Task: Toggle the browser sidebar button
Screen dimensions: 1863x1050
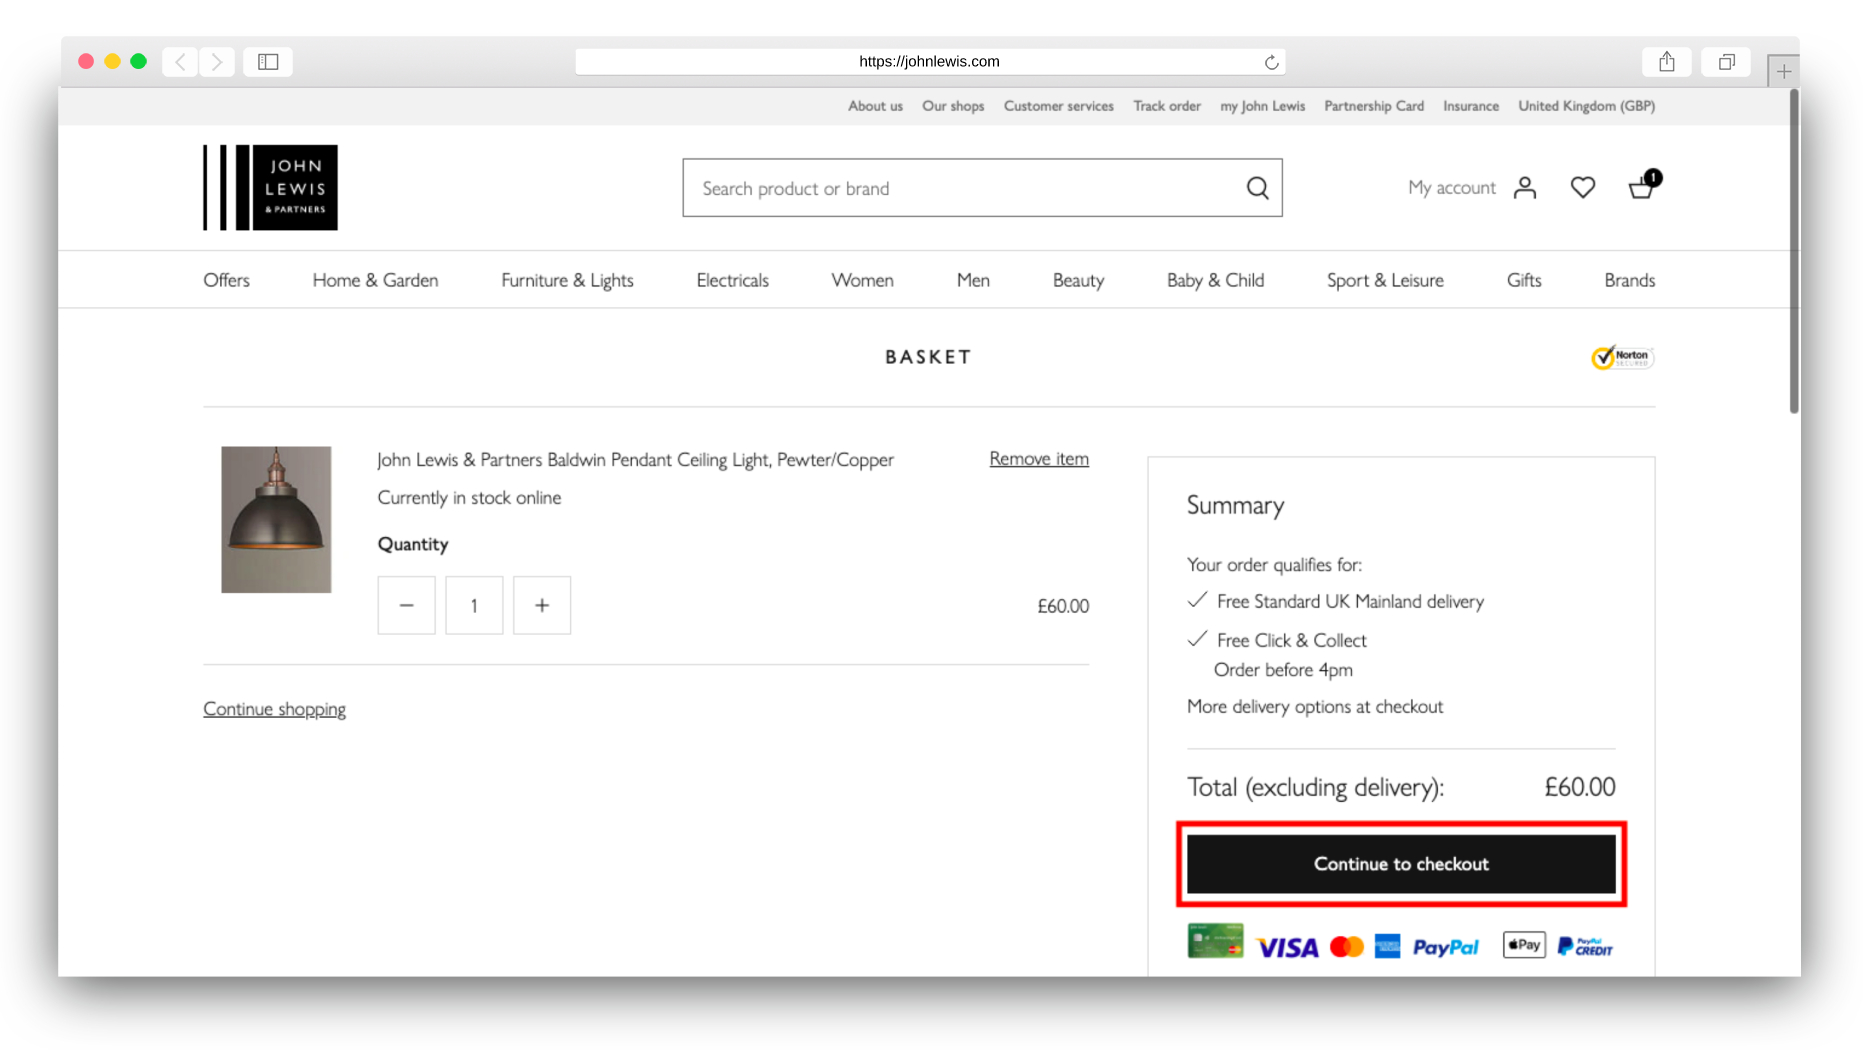Action: pos(268,62)
